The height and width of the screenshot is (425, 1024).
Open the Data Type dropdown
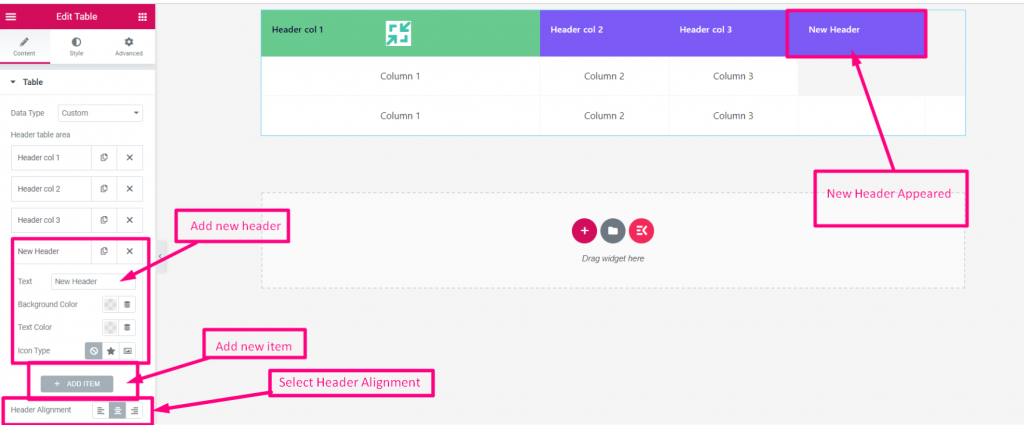pyautogui.click(x=100, y=113)
